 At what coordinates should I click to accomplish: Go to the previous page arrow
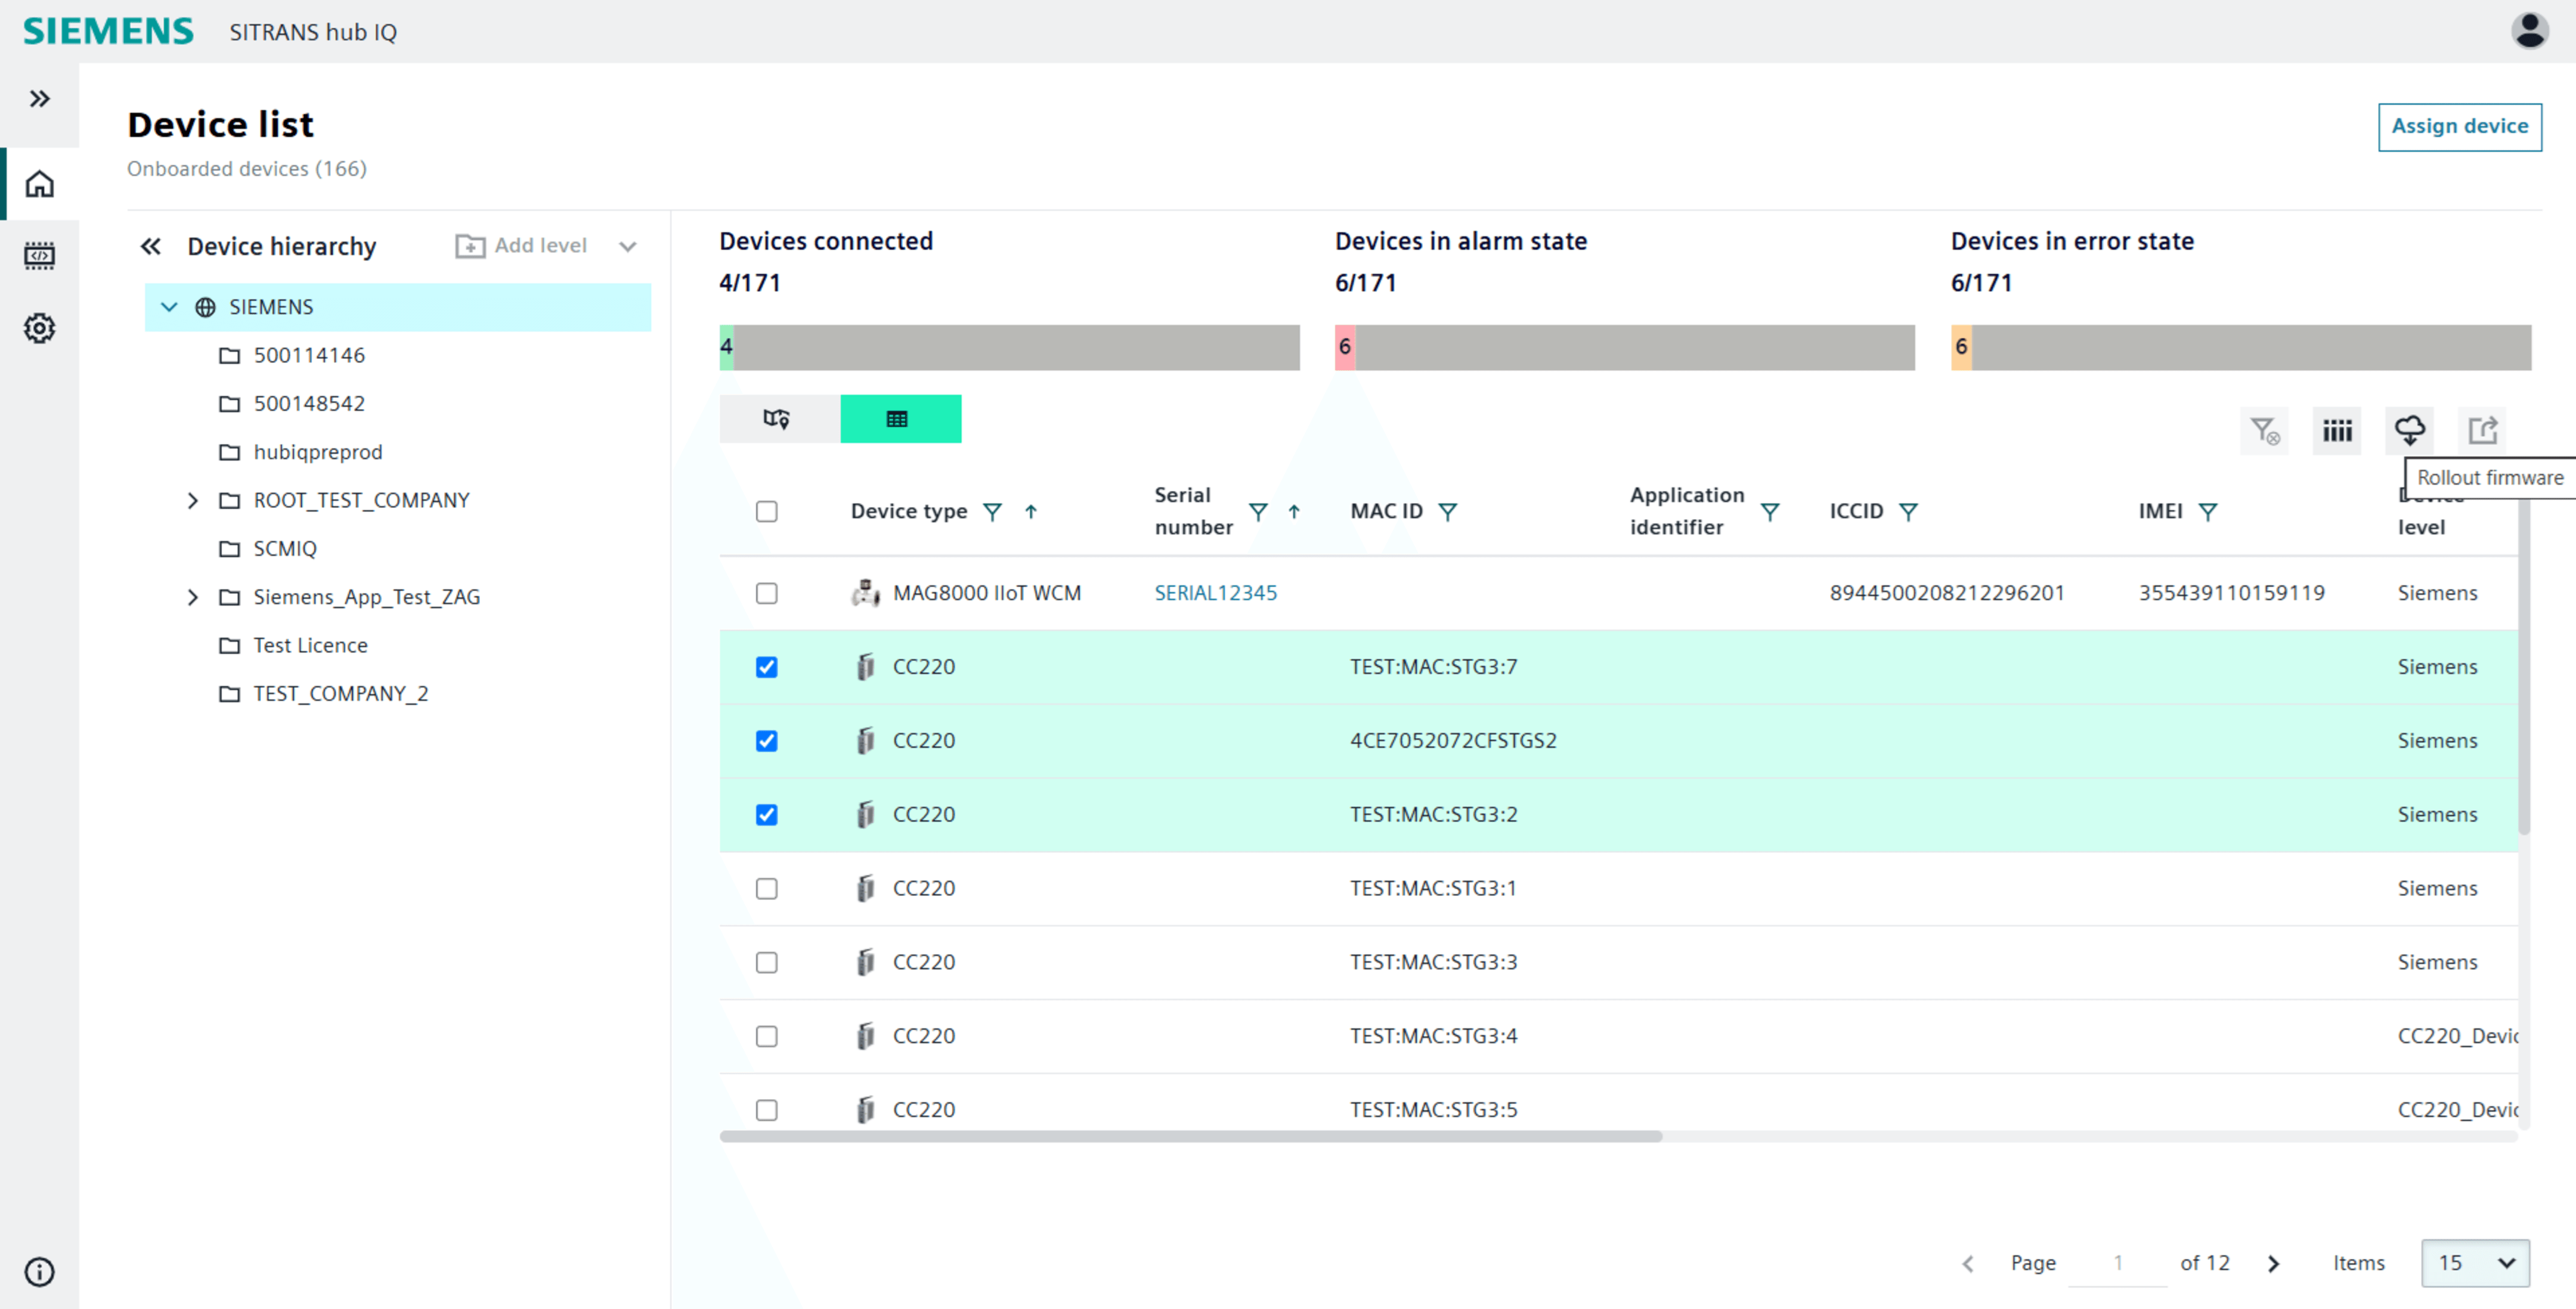tap(1968, 1264)
